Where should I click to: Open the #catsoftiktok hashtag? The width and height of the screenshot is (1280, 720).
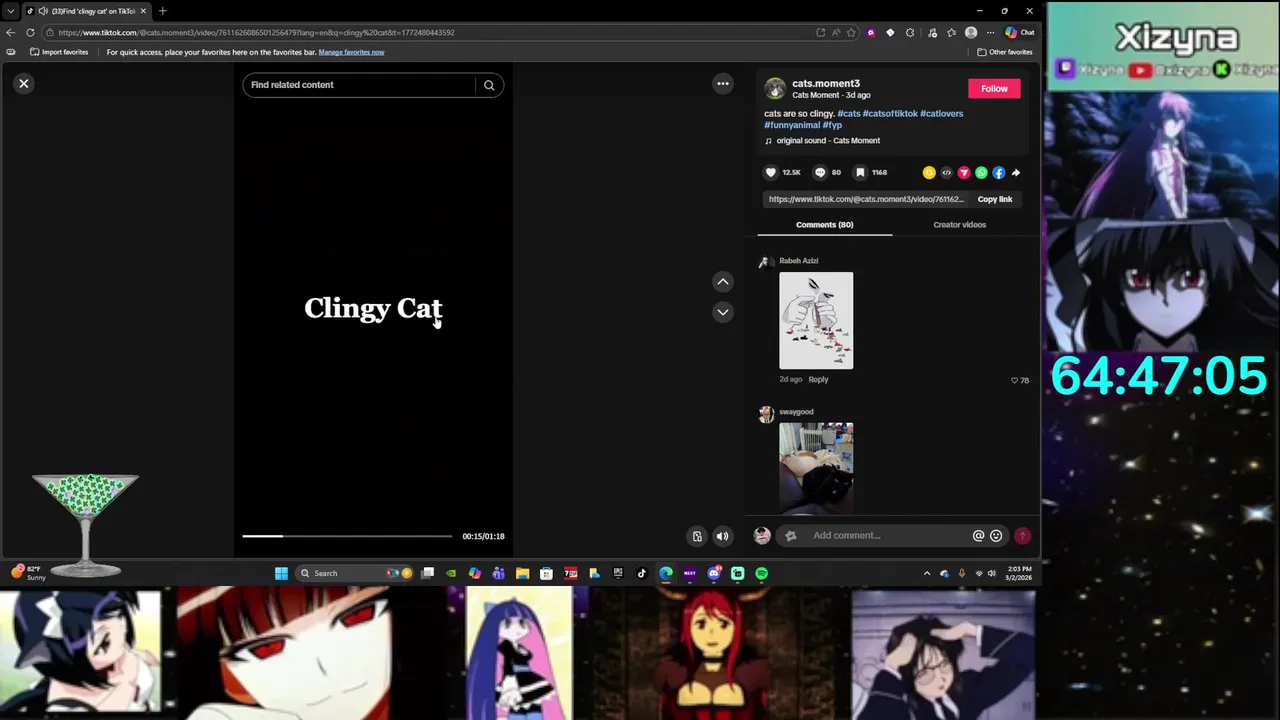coord(890,113)
